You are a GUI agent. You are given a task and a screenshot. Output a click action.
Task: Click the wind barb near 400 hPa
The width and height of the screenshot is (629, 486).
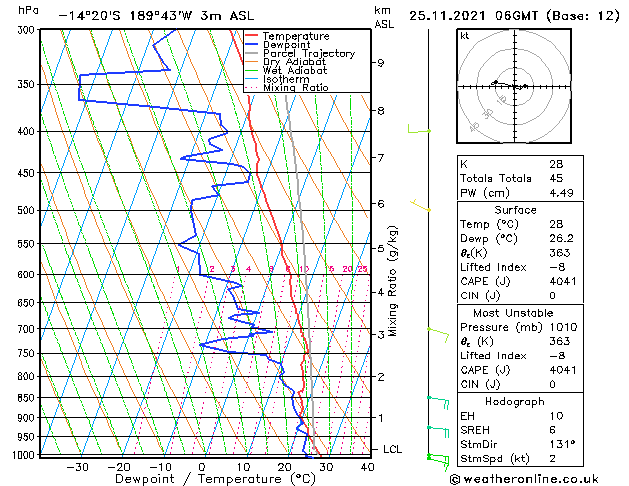coord(419,130)
